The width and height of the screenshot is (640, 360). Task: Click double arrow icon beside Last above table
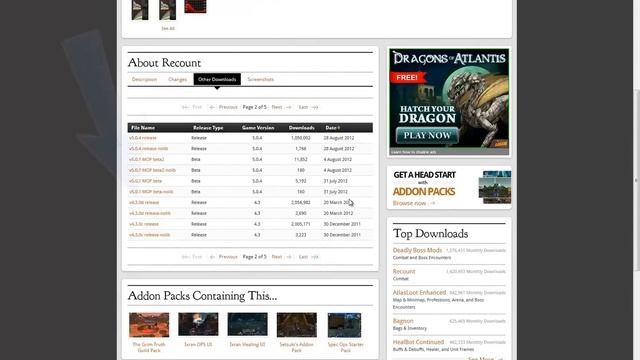point(315,107)
